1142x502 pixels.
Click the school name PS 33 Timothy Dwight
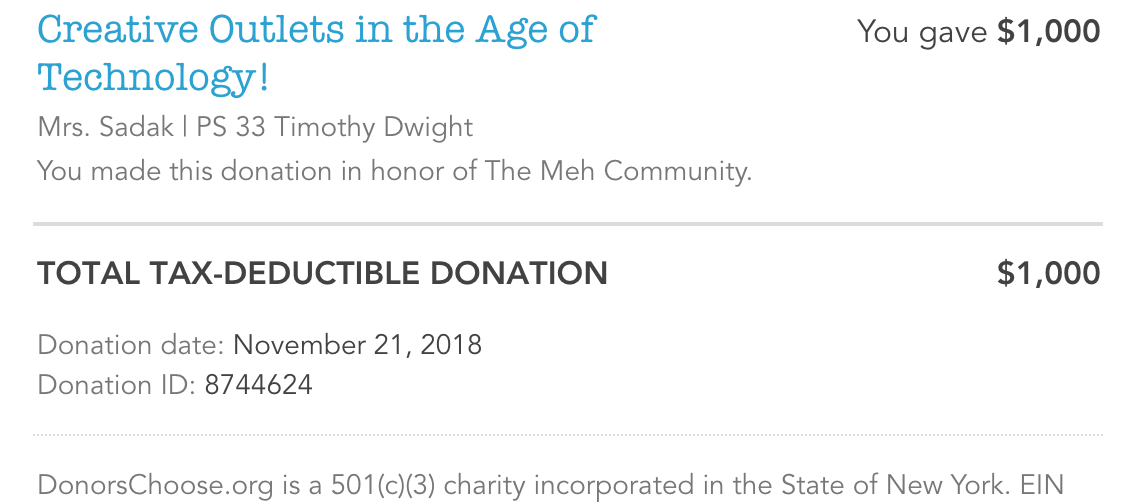[x=335, y=128]
